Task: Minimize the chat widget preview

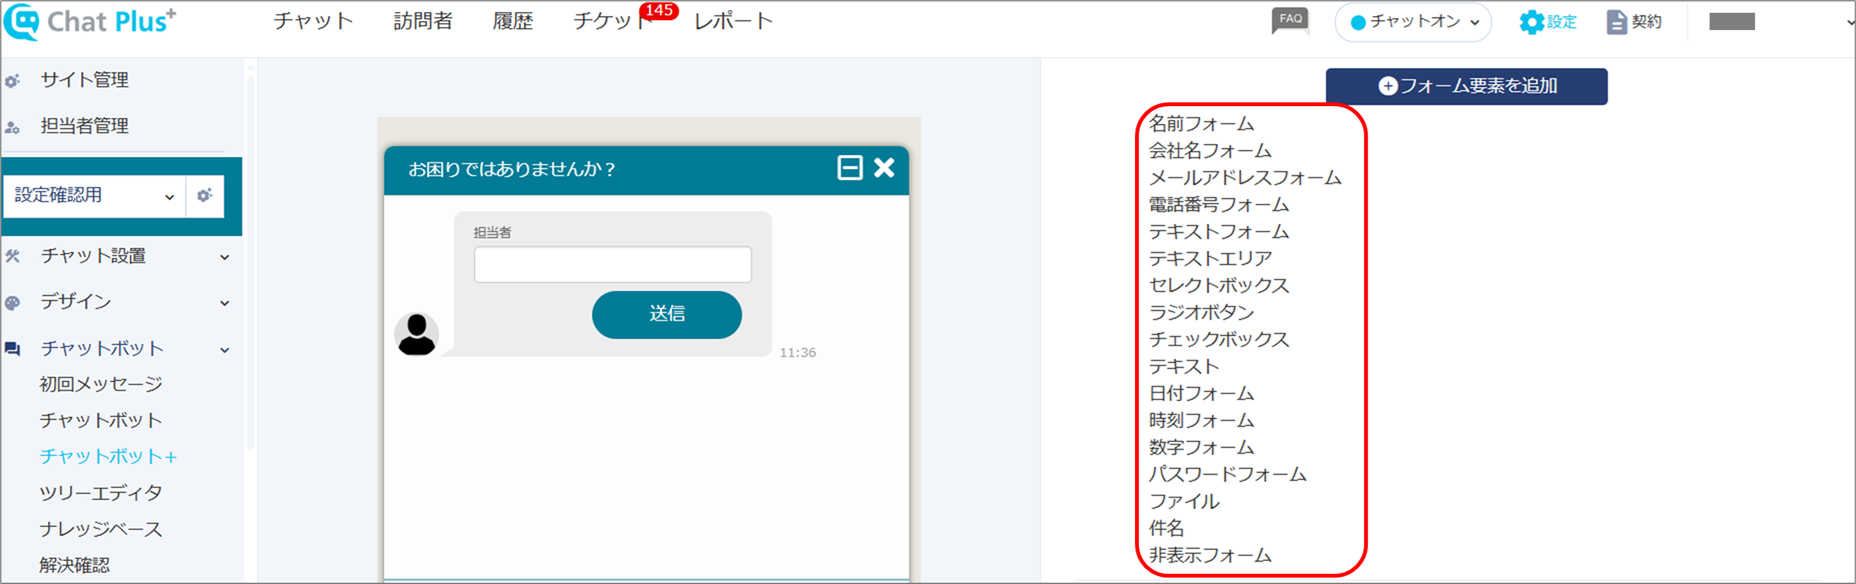Action: (x=850, y=168)
